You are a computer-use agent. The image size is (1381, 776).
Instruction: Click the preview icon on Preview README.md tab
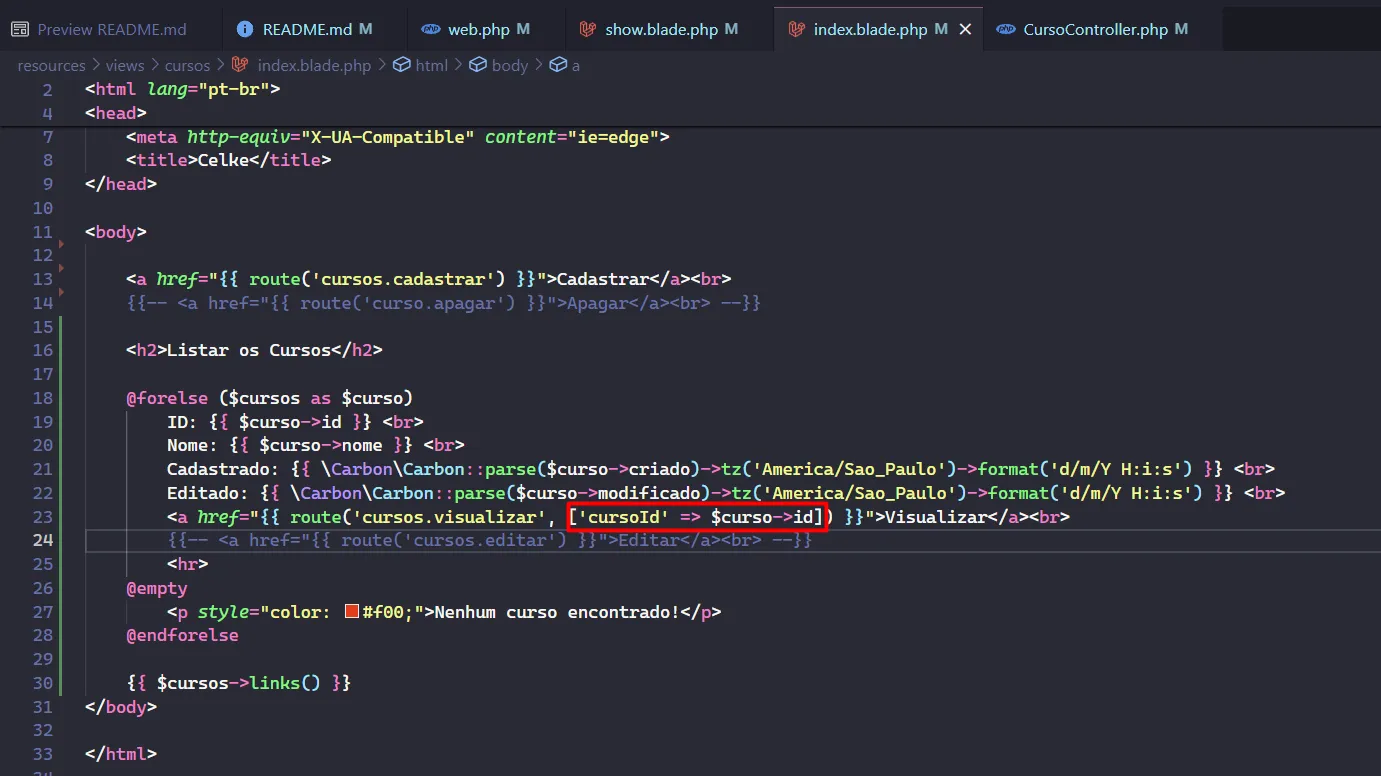(x=20, y=30)
